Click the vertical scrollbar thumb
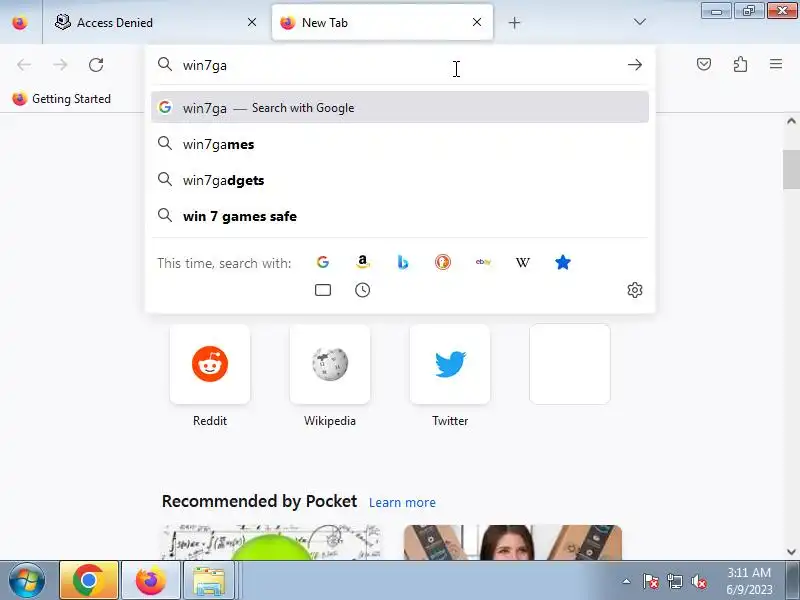The height and width of the screenshot is (600, 800). pyautogui.click(x=791, y=170)
